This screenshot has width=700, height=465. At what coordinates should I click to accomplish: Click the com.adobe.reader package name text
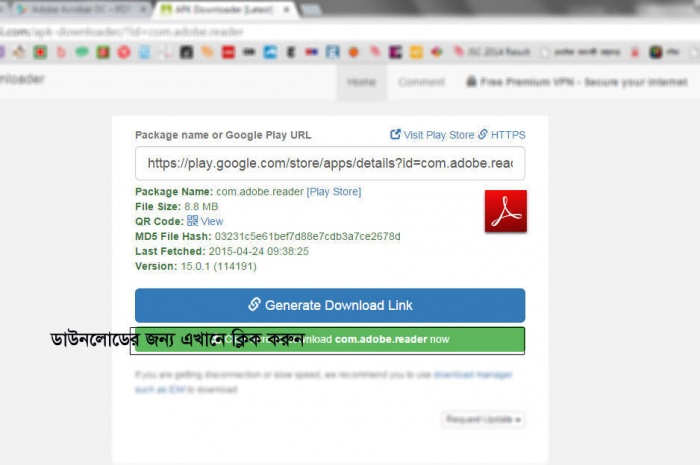260,192
